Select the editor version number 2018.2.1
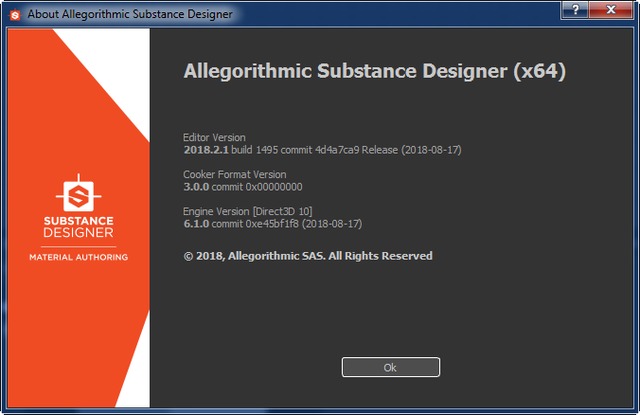The width and height of the screenshot is (640, 415). point(206,150)
